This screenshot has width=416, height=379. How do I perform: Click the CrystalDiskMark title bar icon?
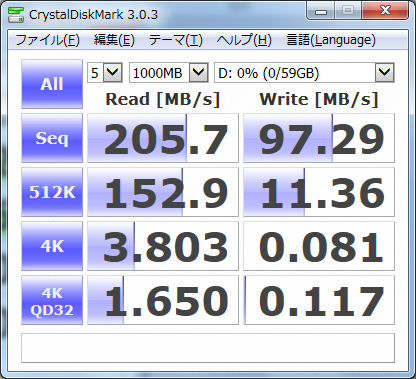(16, 14)
